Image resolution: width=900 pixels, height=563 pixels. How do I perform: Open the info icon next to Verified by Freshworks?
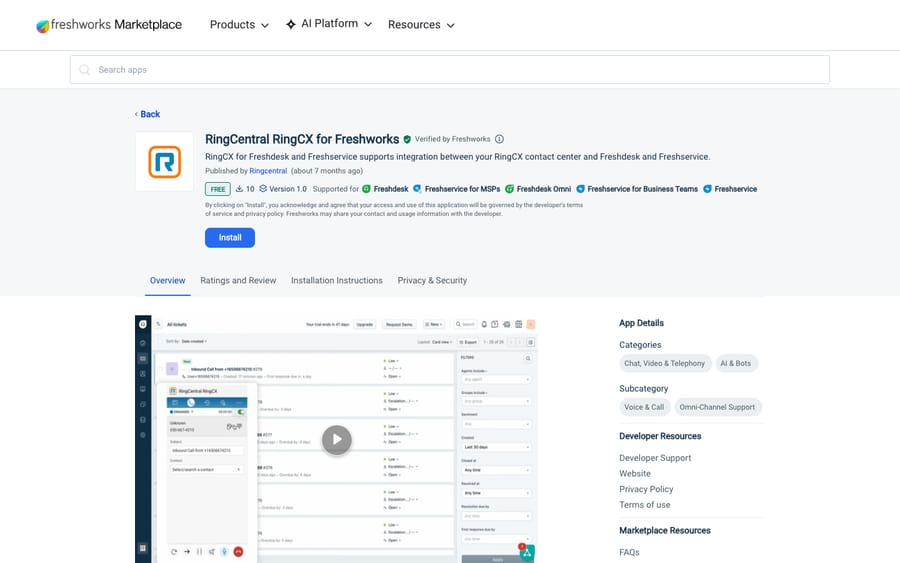click(x=499, y=139)
